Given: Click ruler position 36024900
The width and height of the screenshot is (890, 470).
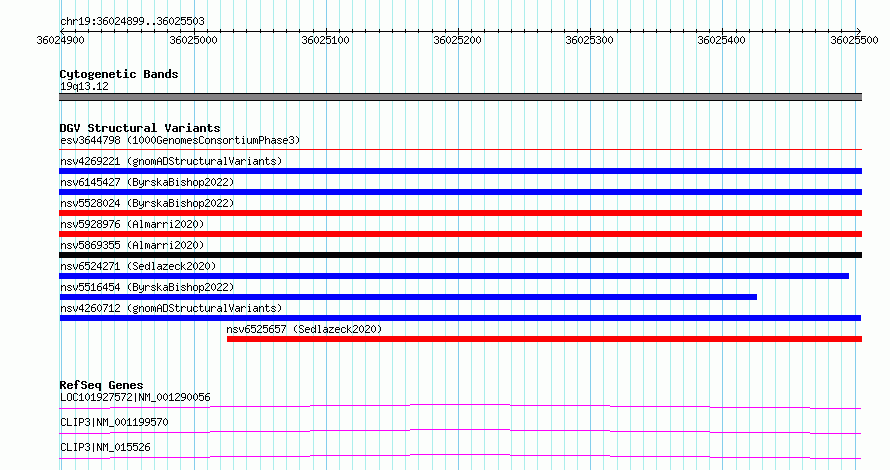Looking at the screenshot, I should tap(60, 40).
